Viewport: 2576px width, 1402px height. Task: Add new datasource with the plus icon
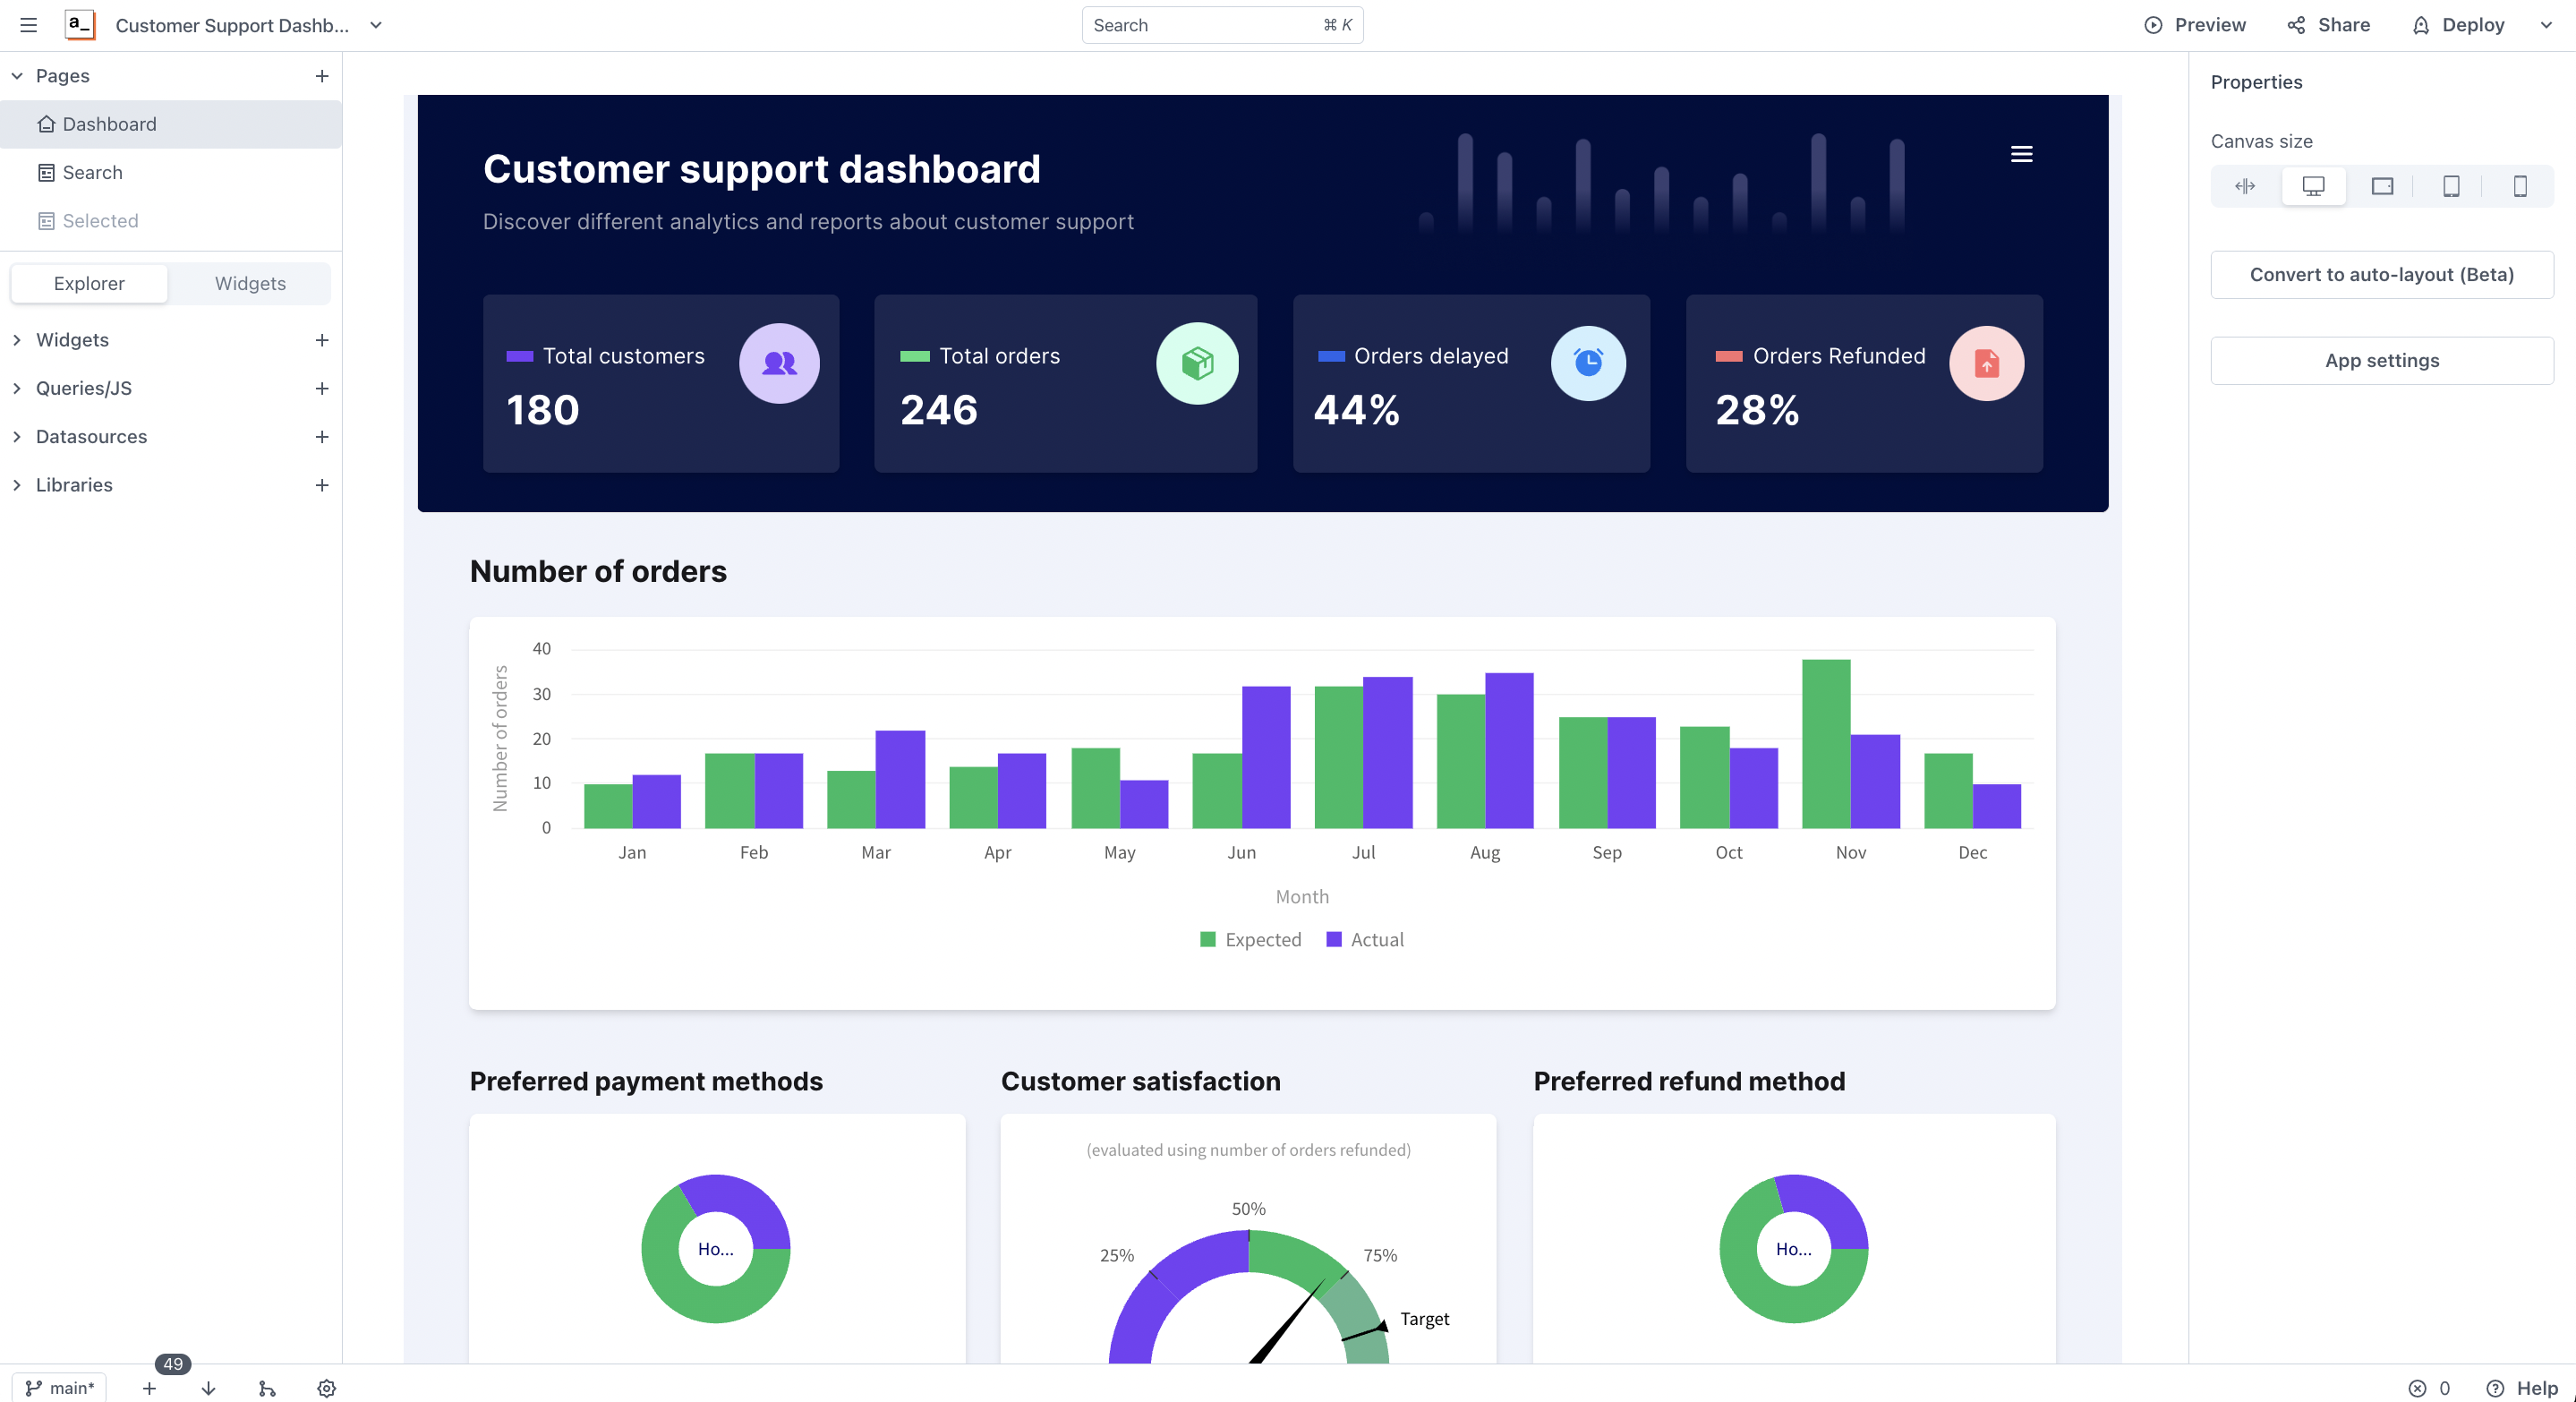(322, 437)
